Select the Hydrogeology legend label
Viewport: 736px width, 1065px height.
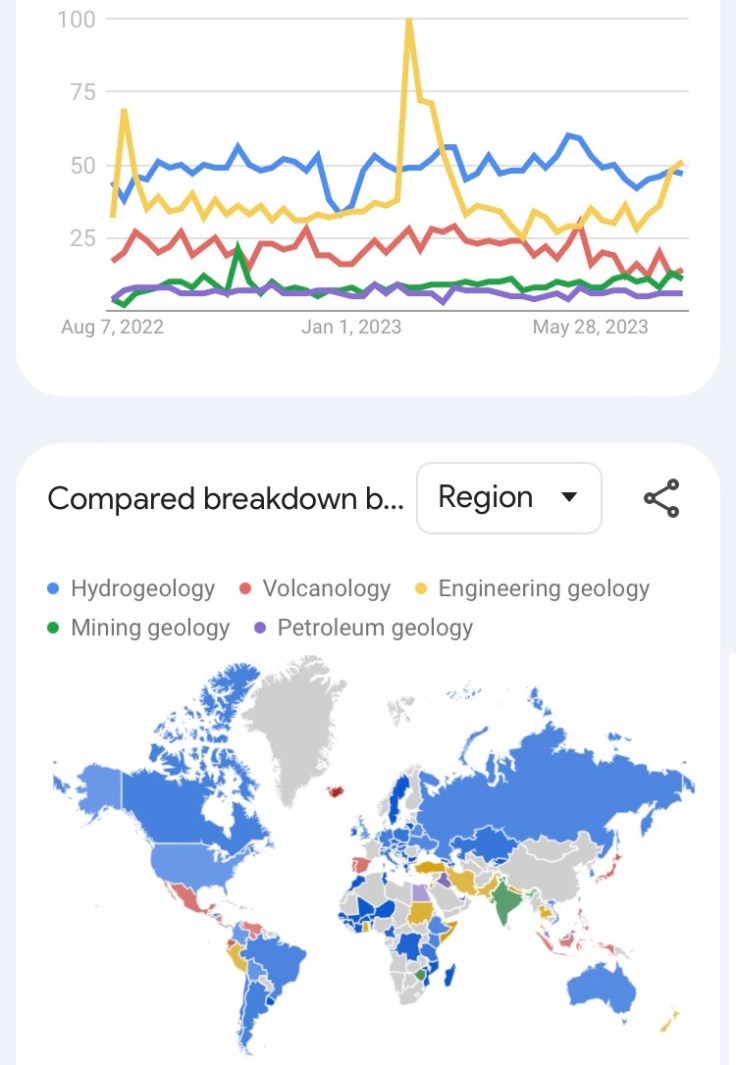pos(142,589)
